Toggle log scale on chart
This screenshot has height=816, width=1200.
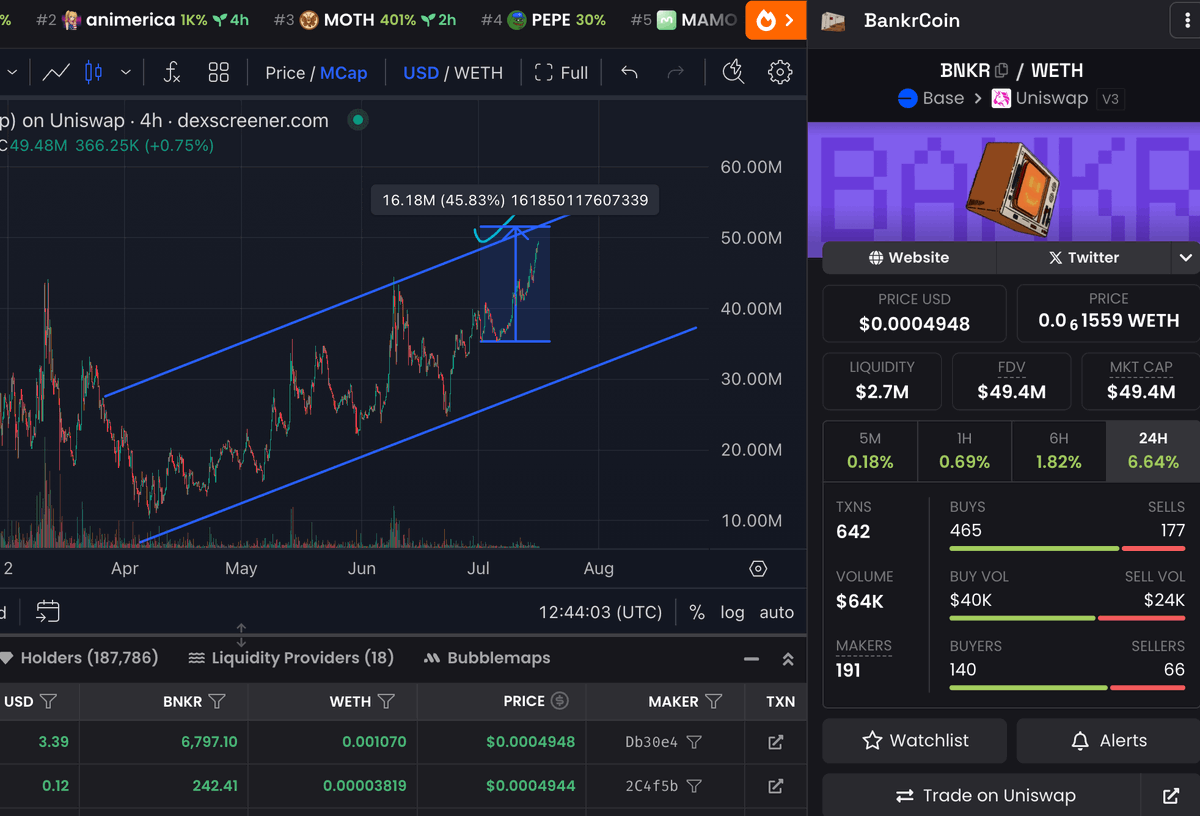[732, 612]
